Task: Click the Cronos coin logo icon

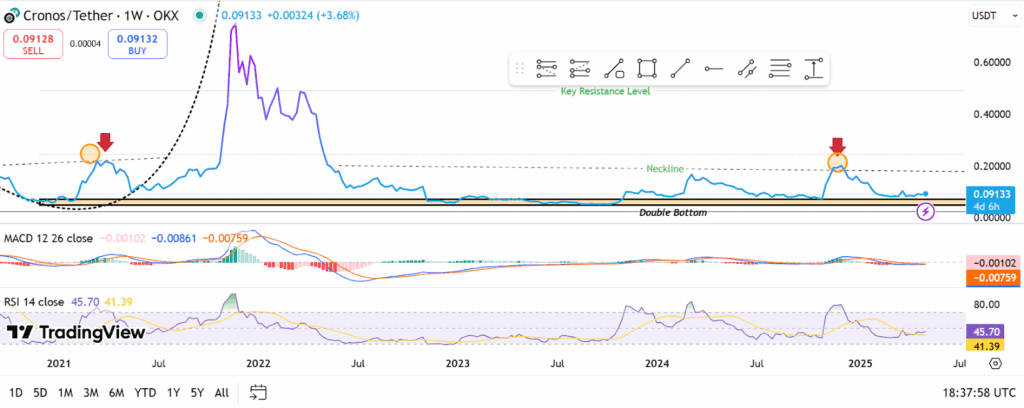Action: click(x=10, y=14)
